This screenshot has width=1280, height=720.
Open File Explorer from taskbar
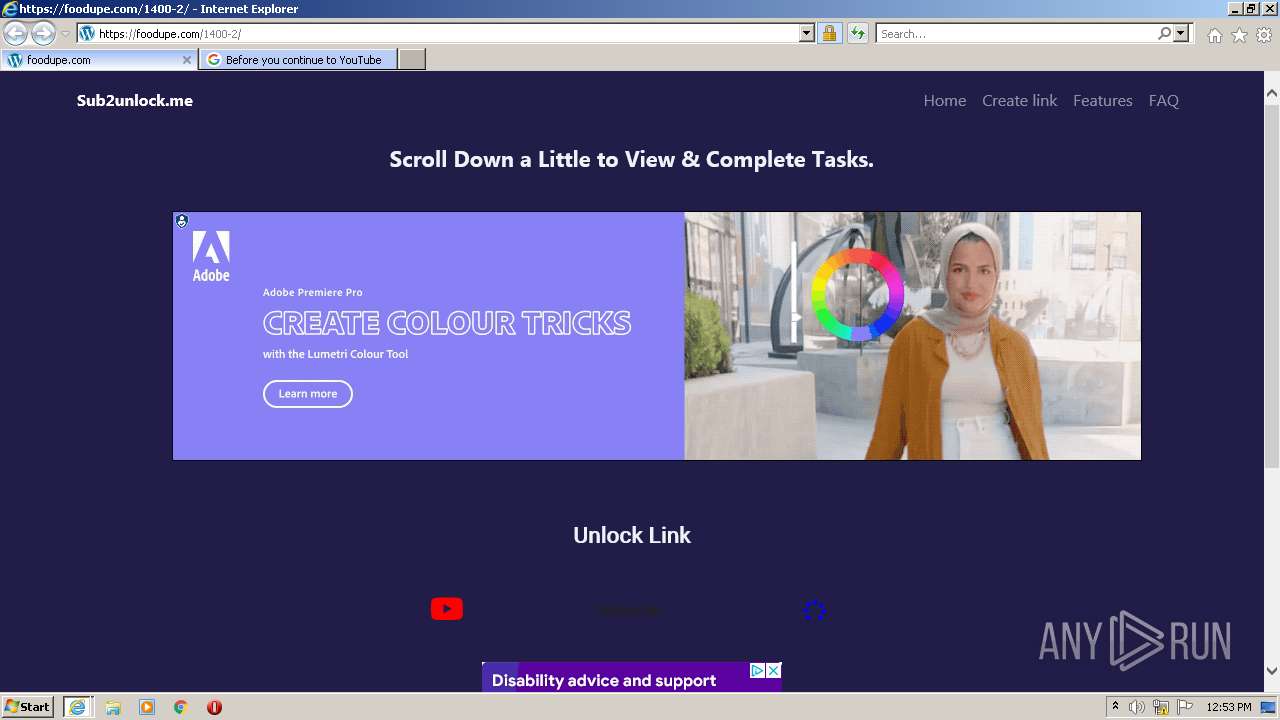click(113, 707)
